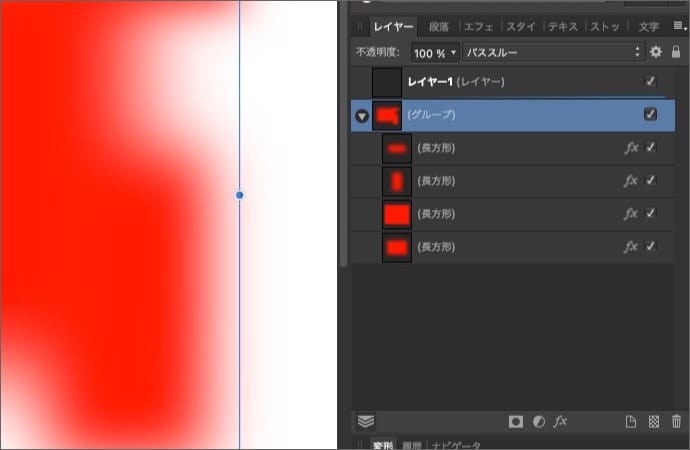The height and width of the screenshot is (450, 690).
Task: Switch to the 文字 tab
Action: pos(649,27)
